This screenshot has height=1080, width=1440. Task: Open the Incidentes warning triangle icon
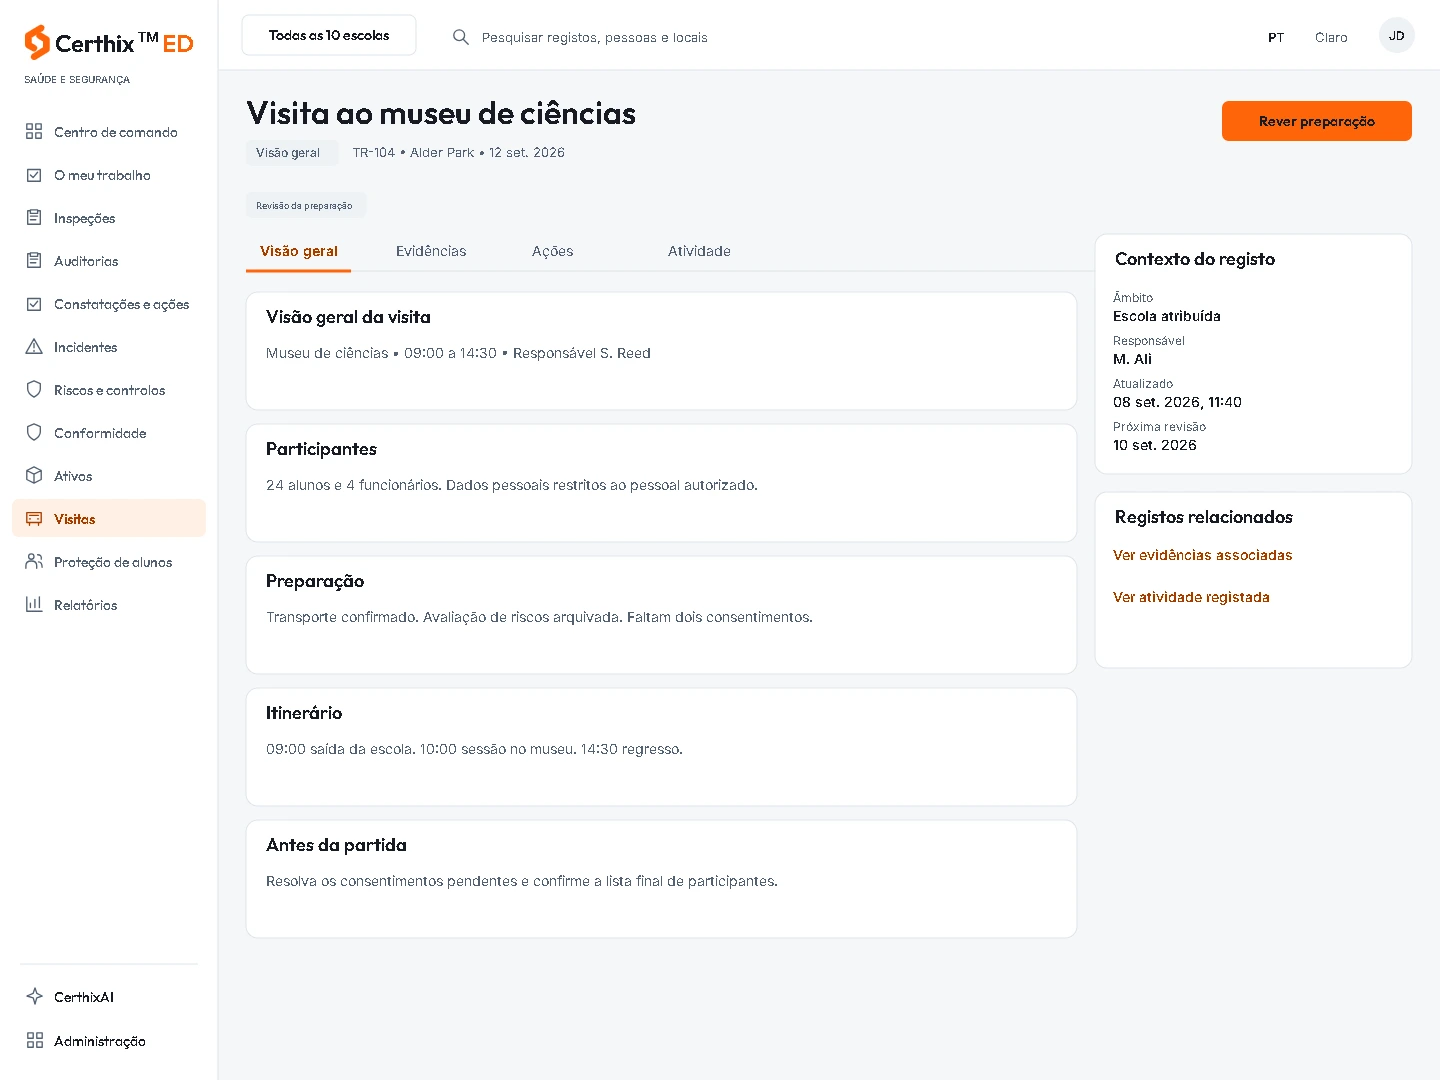(34, 347)
